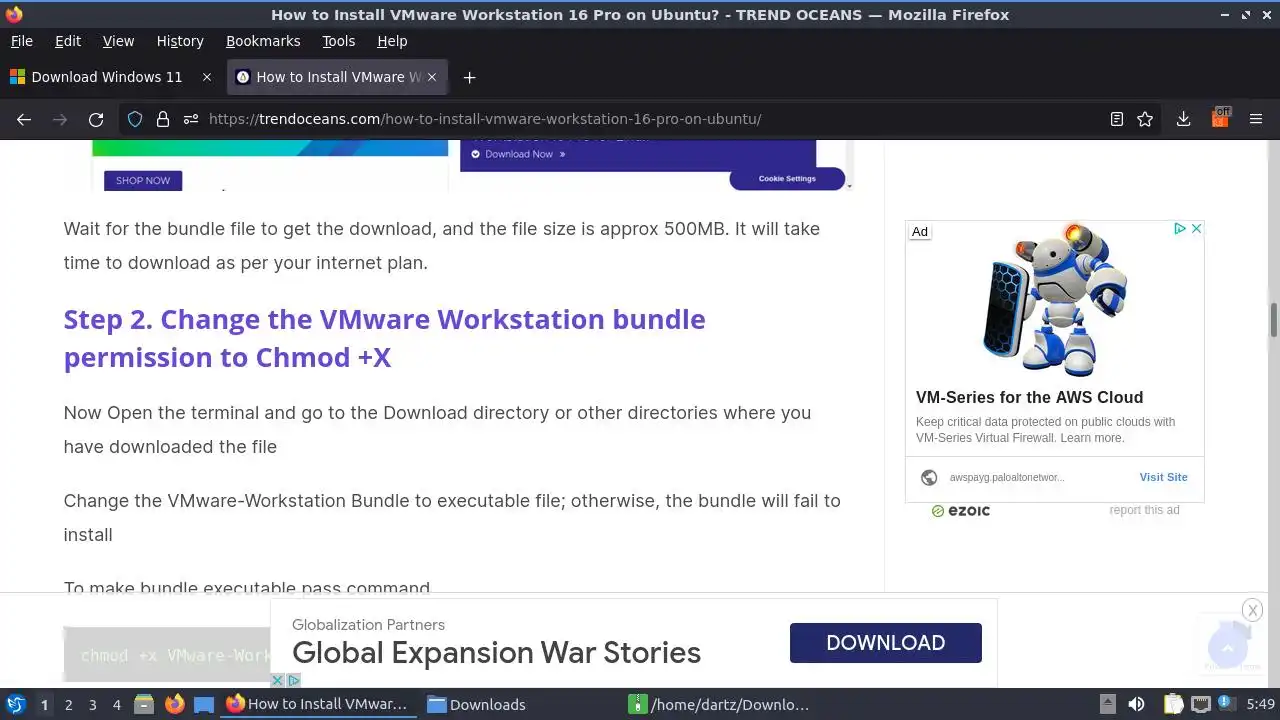Viewport: 1280px width, 720px height.
Task: Open VM-Series for the AWS Cloud ad title
Action: [1029, 397]
